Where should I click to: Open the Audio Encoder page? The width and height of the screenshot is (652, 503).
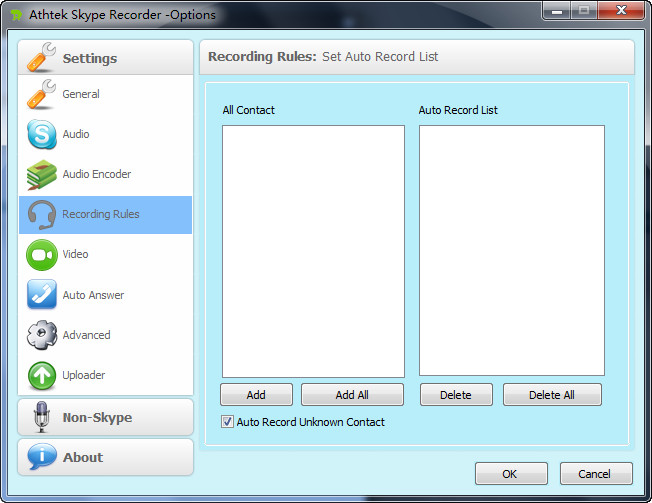106,175
